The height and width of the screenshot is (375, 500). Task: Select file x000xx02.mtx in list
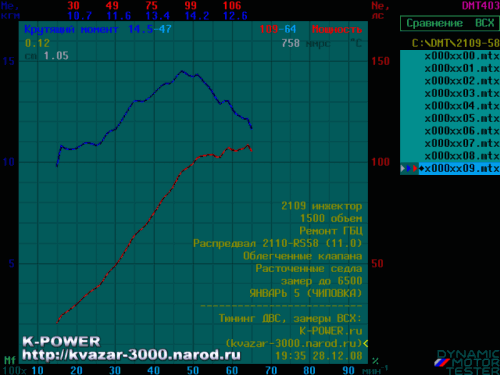pos(462,81)
